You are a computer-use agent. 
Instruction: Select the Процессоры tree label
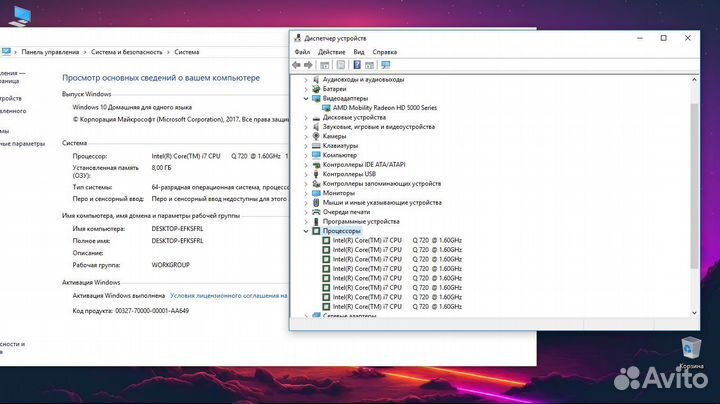(341, 231)
